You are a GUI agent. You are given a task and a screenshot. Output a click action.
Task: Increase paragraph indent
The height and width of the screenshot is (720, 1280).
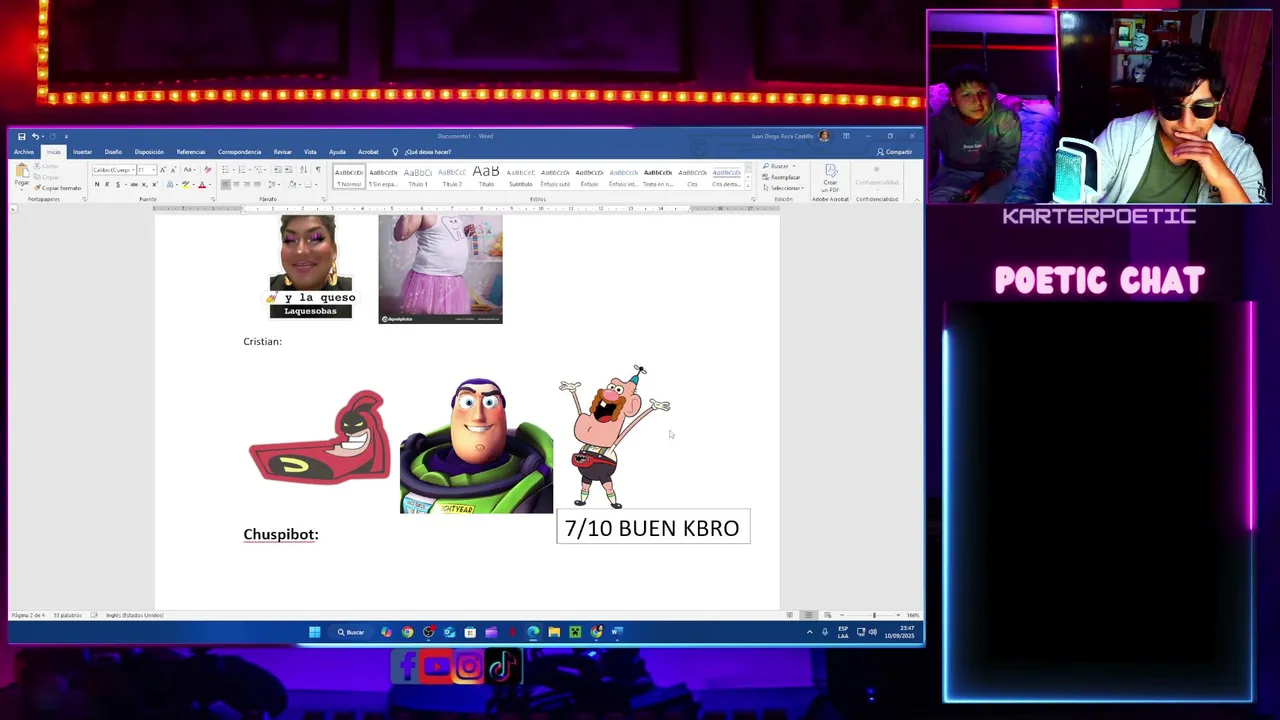tap(288, 170)
